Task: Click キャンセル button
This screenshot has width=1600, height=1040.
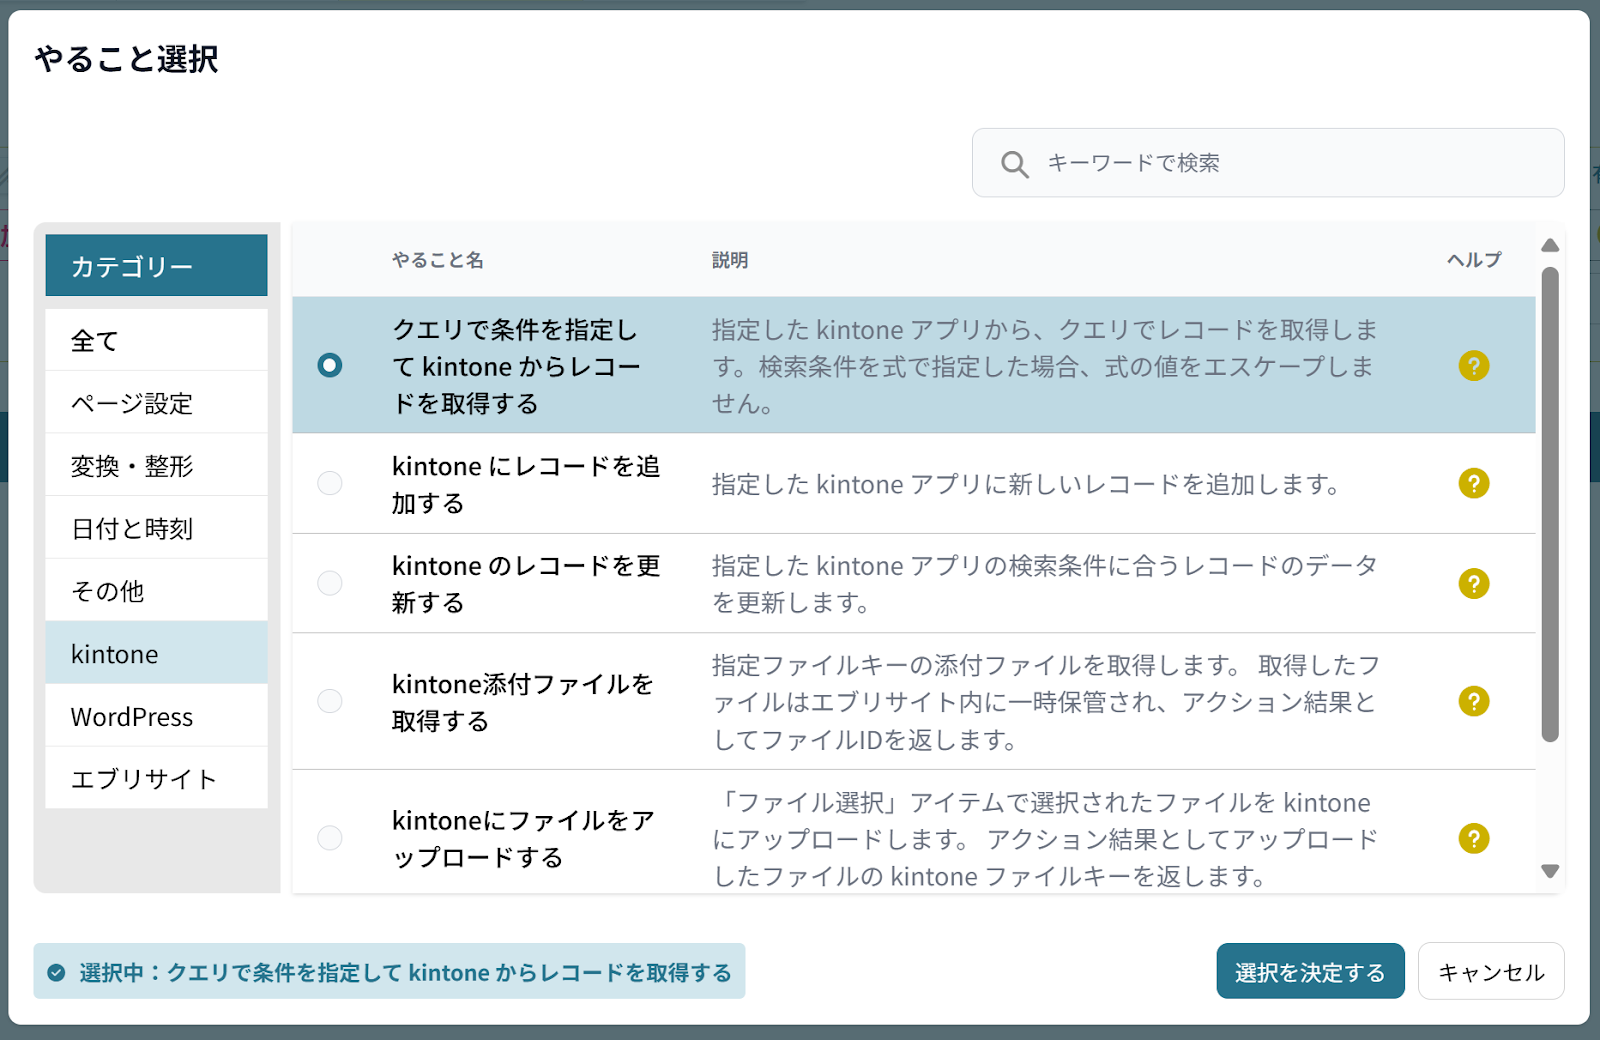Action: tap(1491, 972)
